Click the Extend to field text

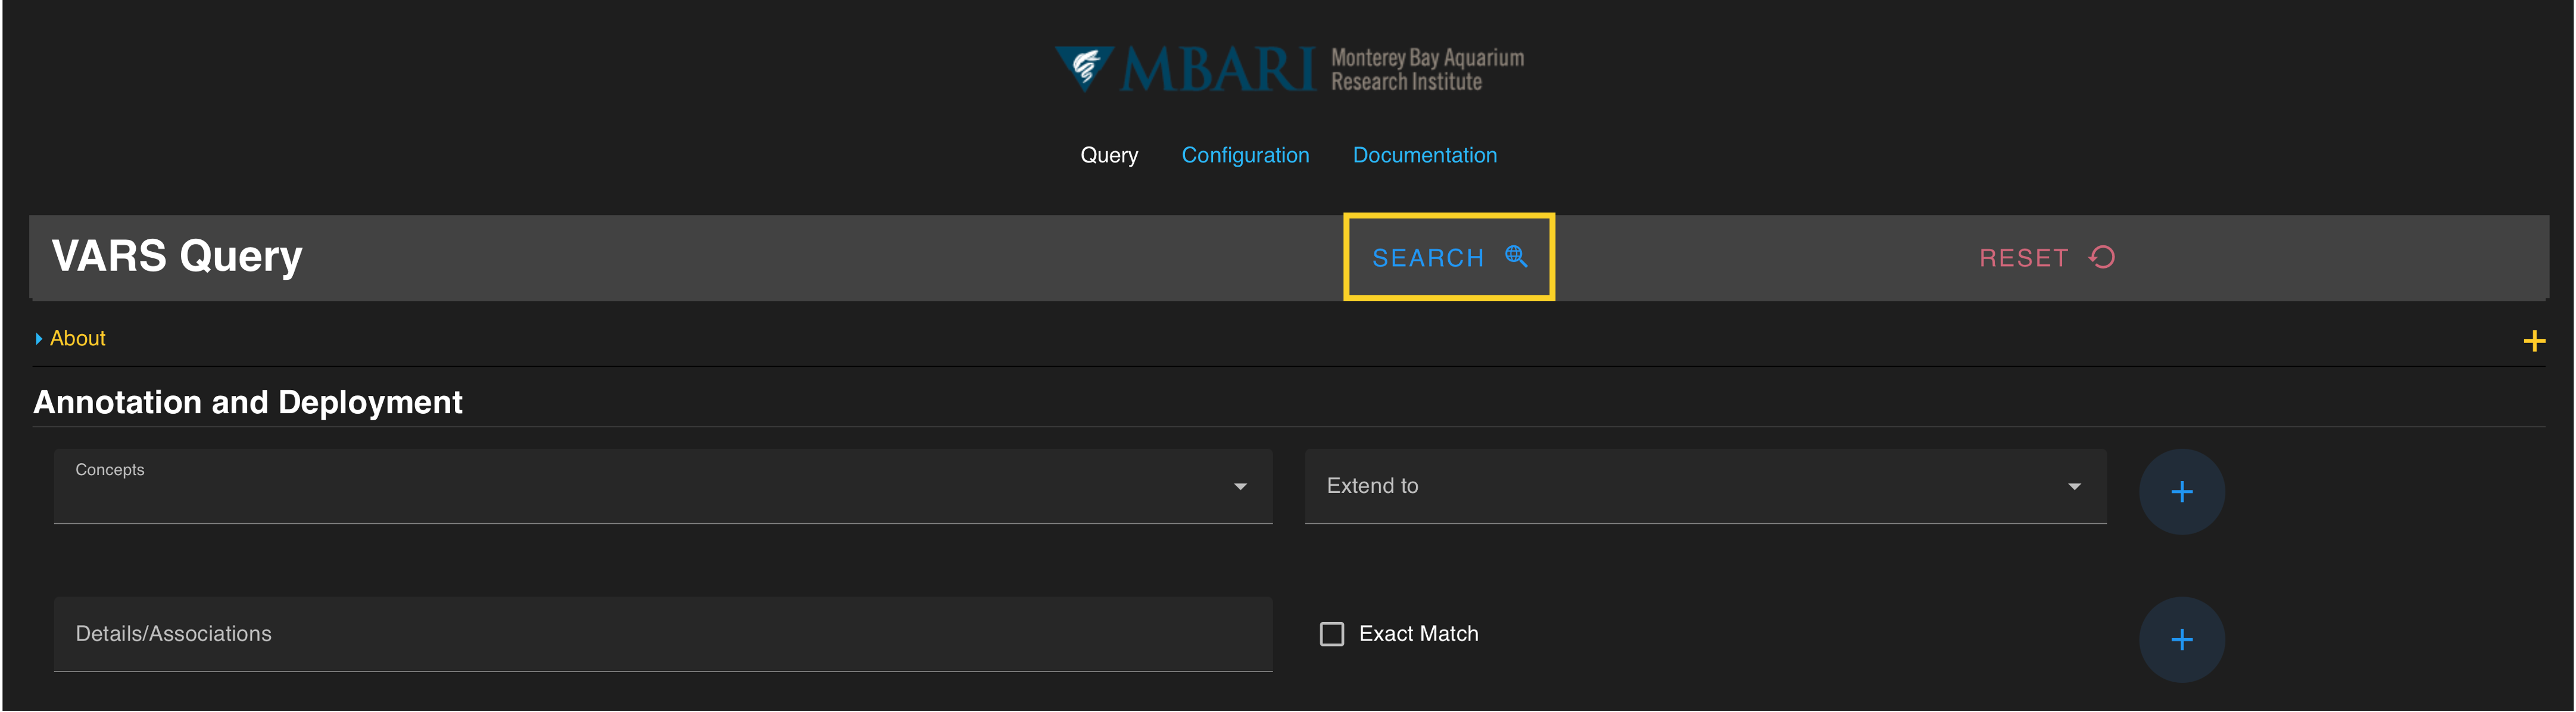coord(1372,486)
